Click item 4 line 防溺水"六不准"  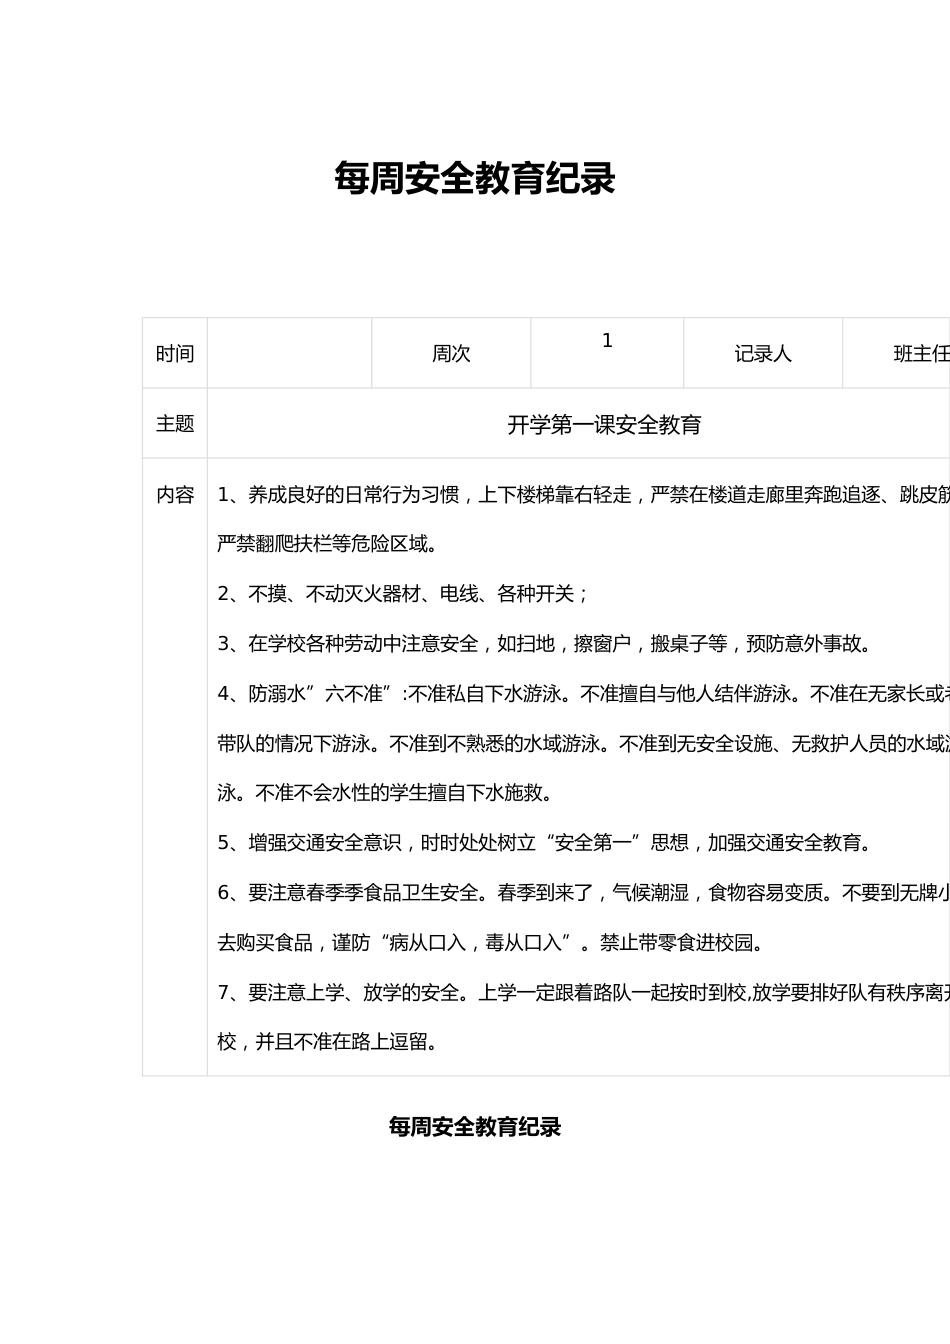pos(583,694)
